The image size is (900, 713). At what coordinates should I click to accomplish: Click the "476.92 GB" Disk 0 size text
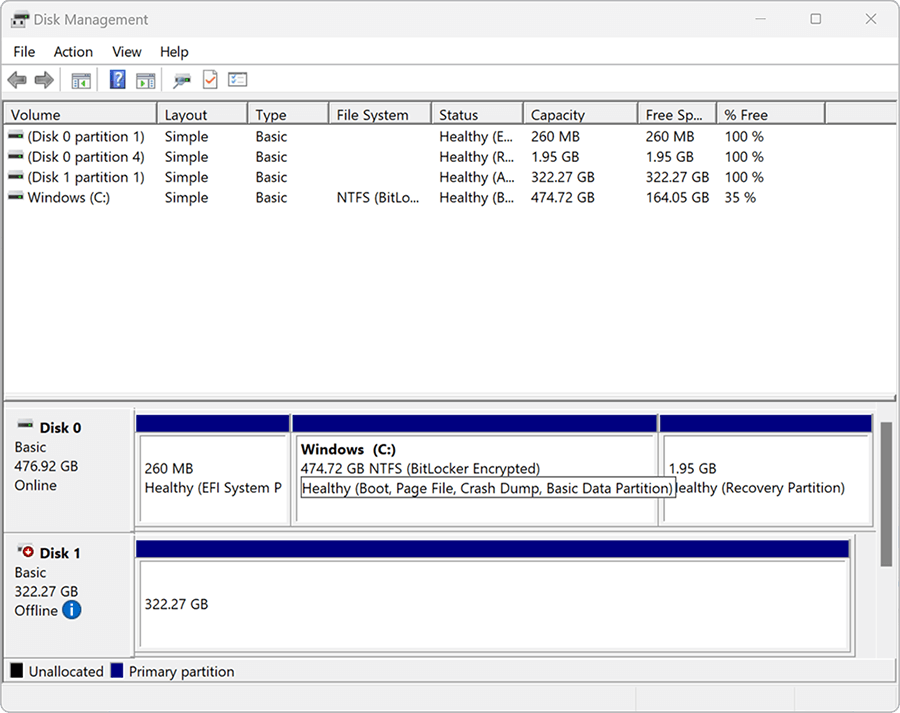(x=46, y=466)
